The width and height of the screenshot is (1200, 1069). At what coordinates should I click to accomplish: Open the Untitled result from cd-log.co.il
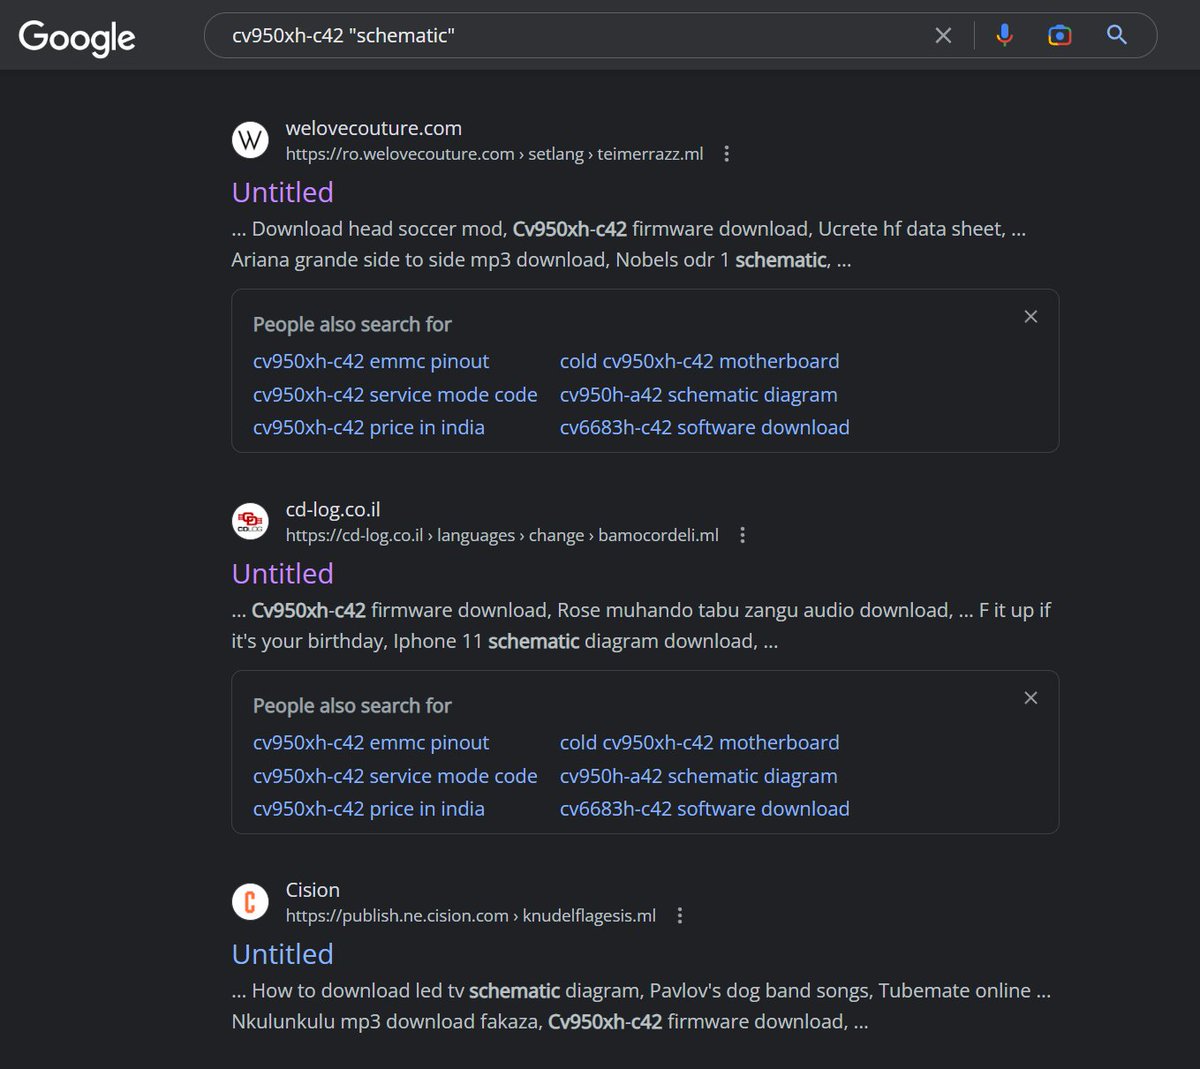(282, 573)
